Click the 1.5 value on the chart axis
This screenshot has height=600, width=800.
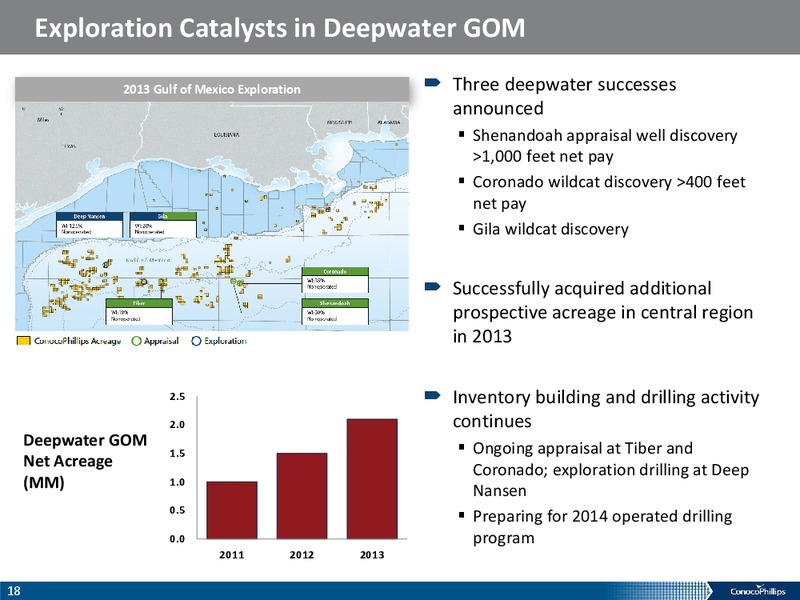point(177,454)
